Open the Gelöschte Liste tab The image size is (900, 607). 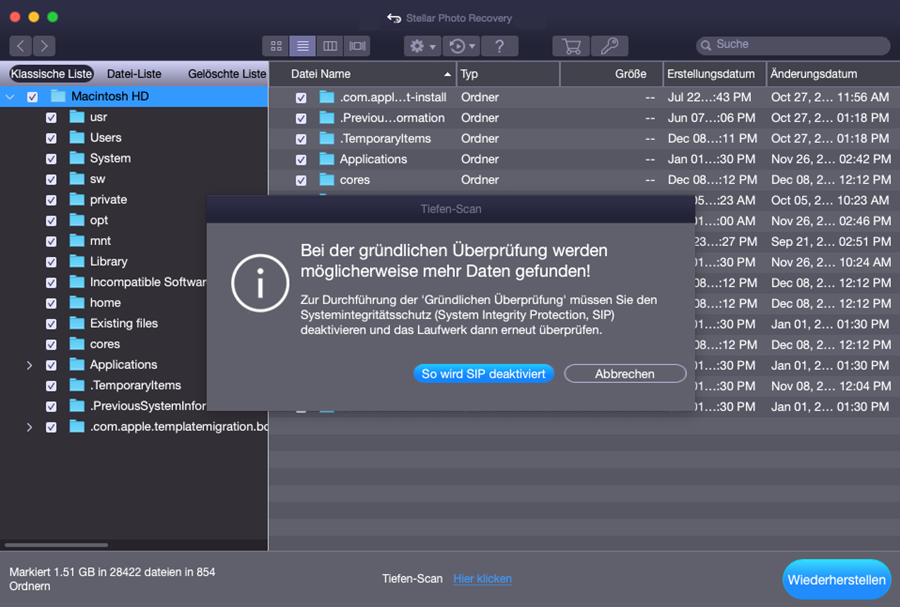click(227, 74)
